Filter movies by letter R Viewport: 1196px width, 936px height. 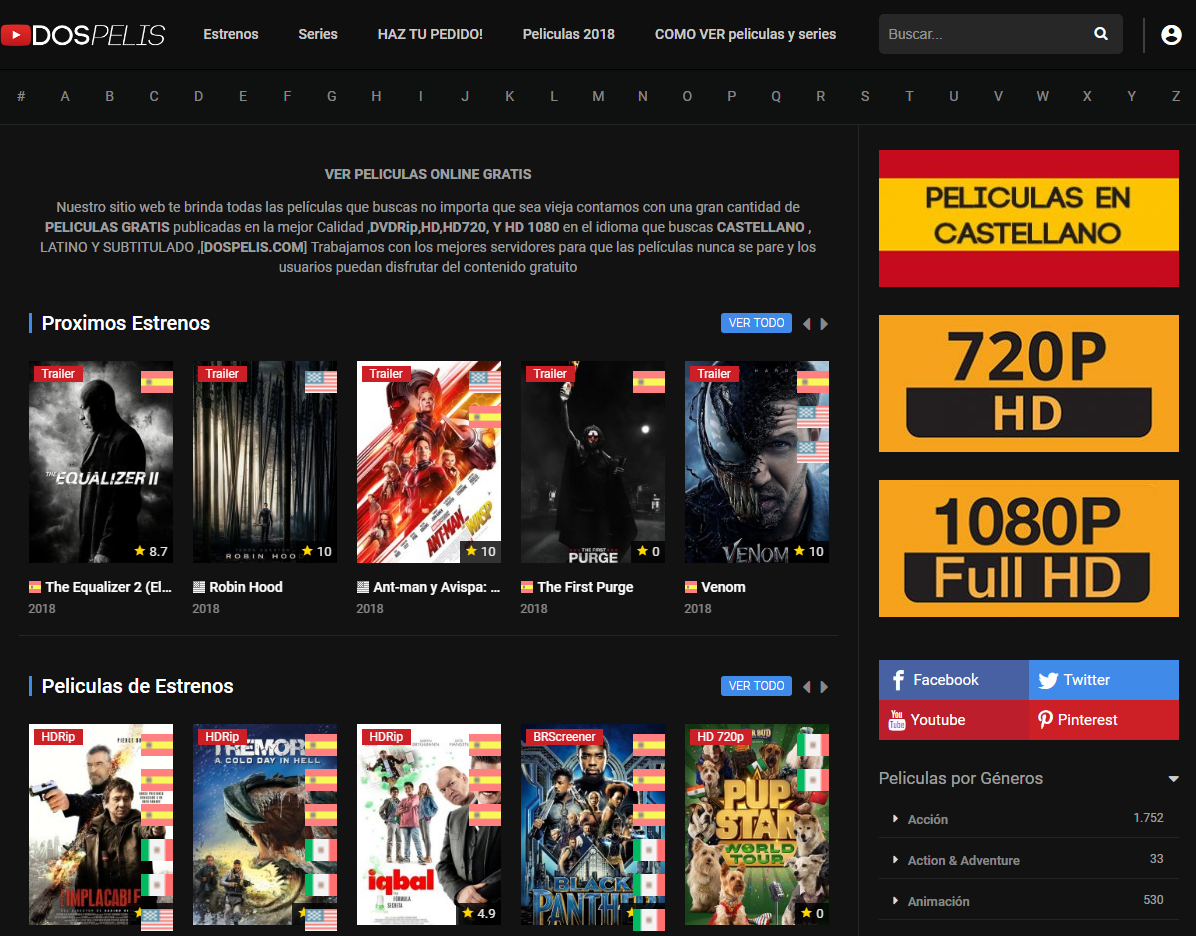coord(821,96)
